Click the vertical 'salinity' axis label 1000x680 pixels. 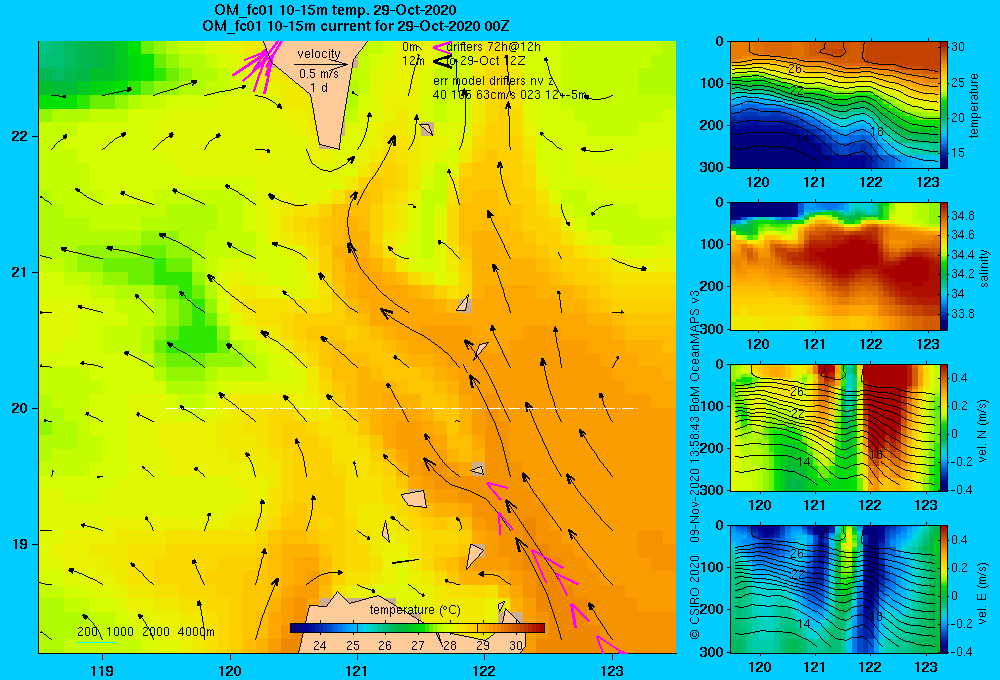tap(983, 268)
